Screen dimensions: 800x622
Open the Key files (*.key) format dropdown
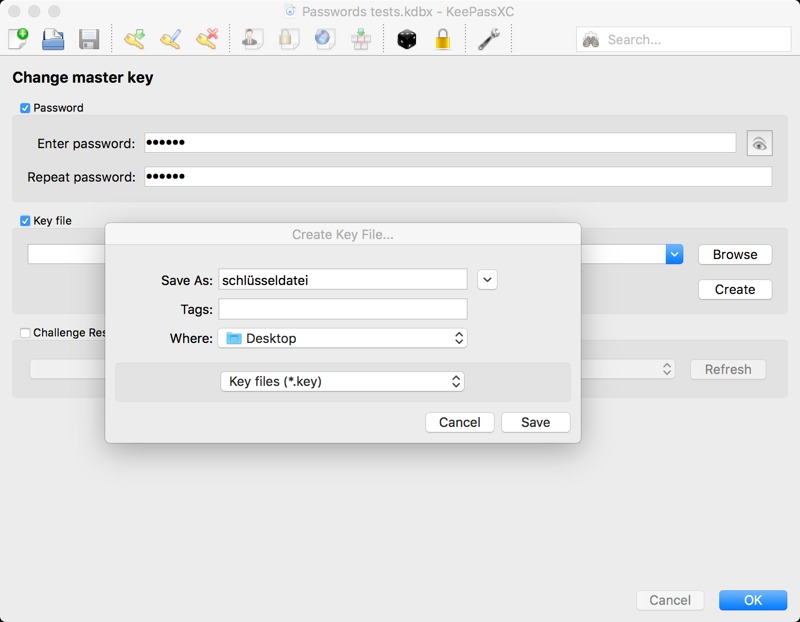point(342,381)
